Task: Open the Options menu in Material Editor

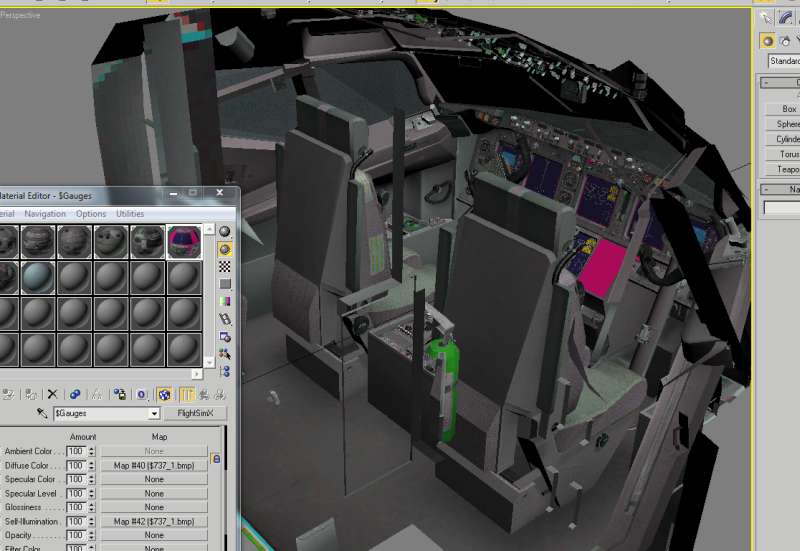Action: [x=91, y=214]
